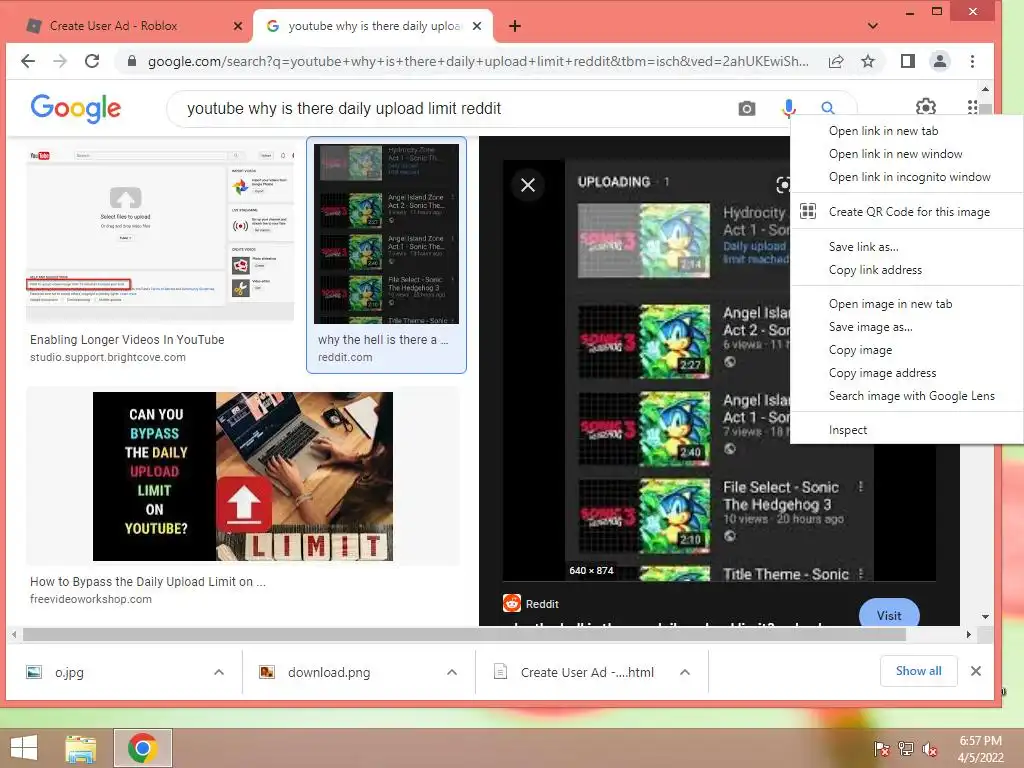Open File Explorer from taskbar

pos(80,748)
